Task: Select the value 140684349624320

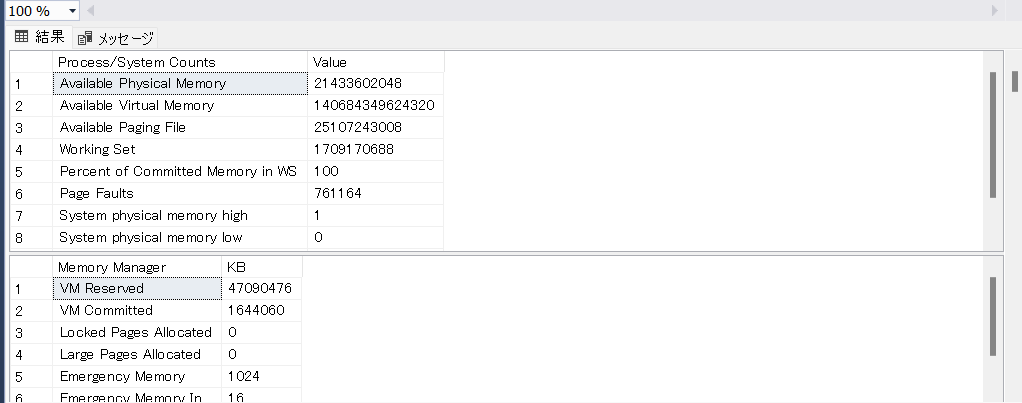Action: tap(375, 106)
